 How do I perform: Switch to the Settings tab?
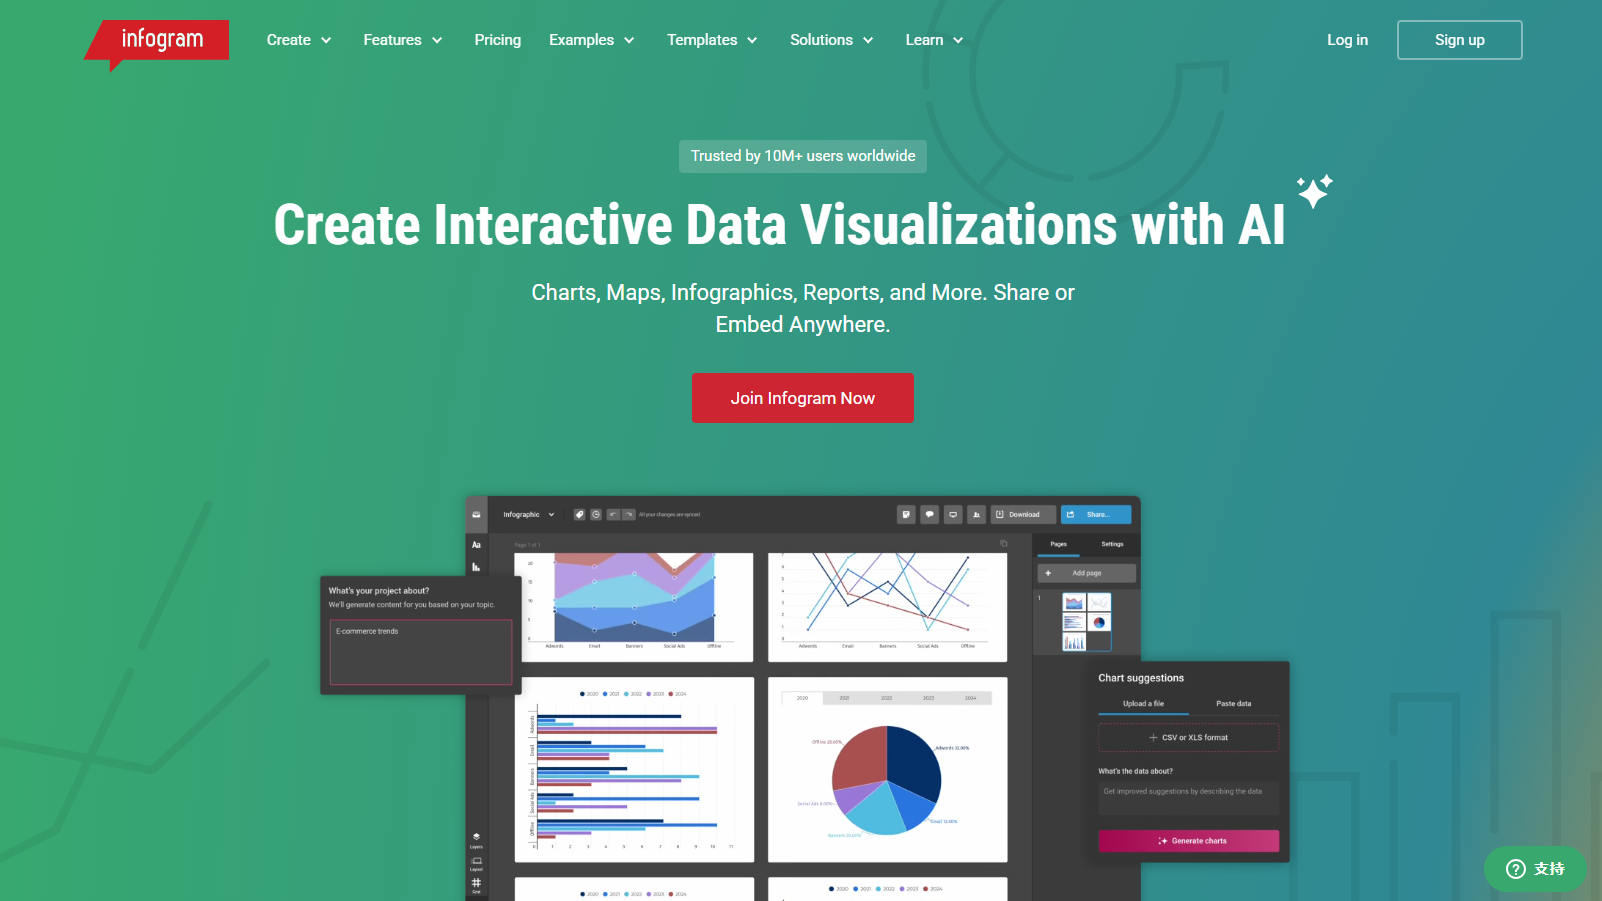(x=1112, y=545)
